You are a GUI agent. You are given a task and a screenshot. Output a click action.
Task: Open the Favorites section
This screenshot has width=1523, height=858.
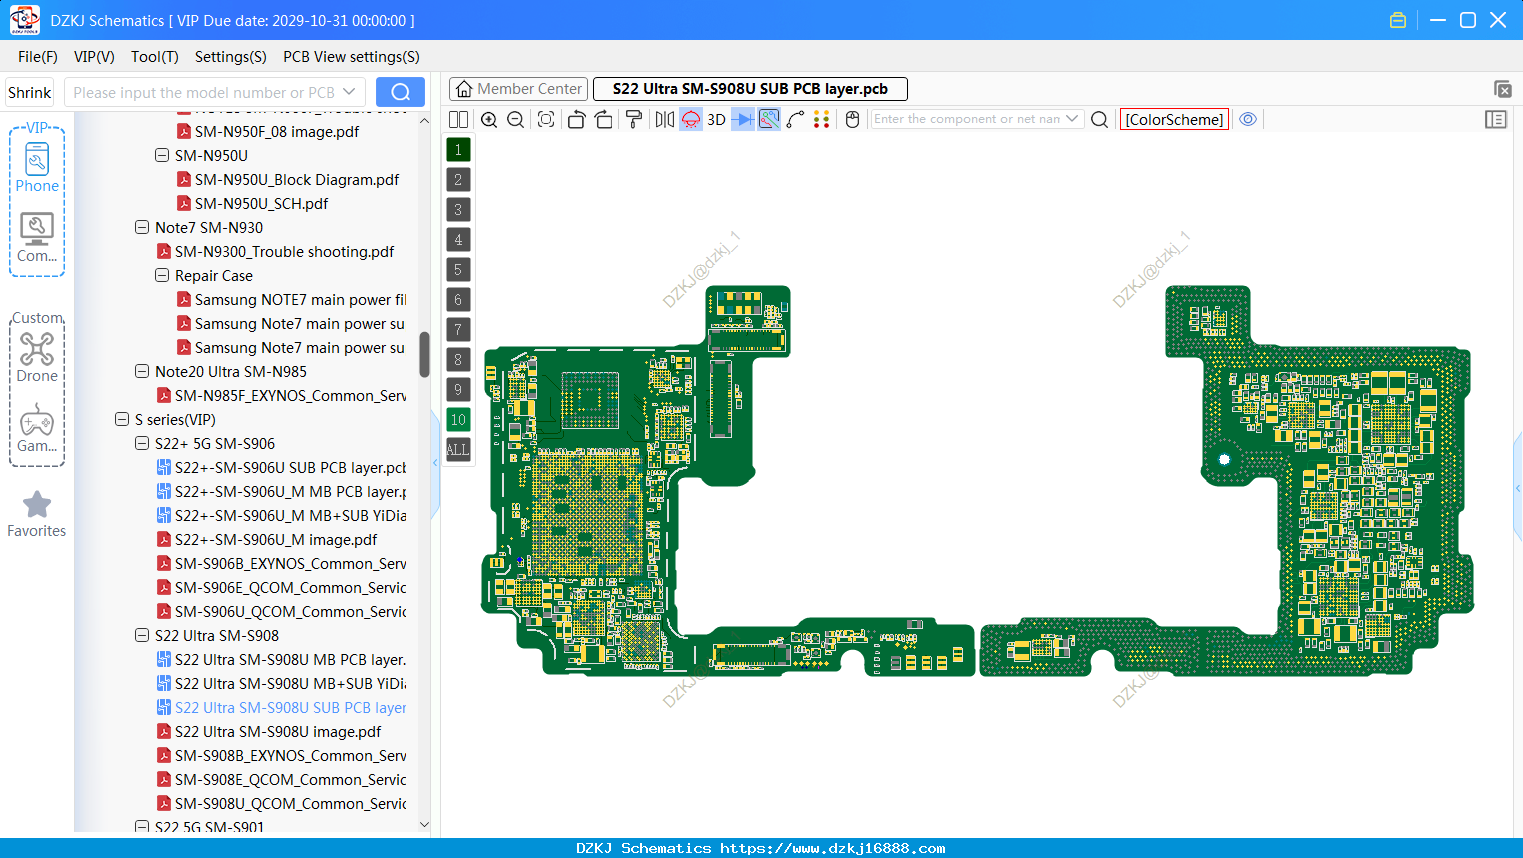point(37,514)
